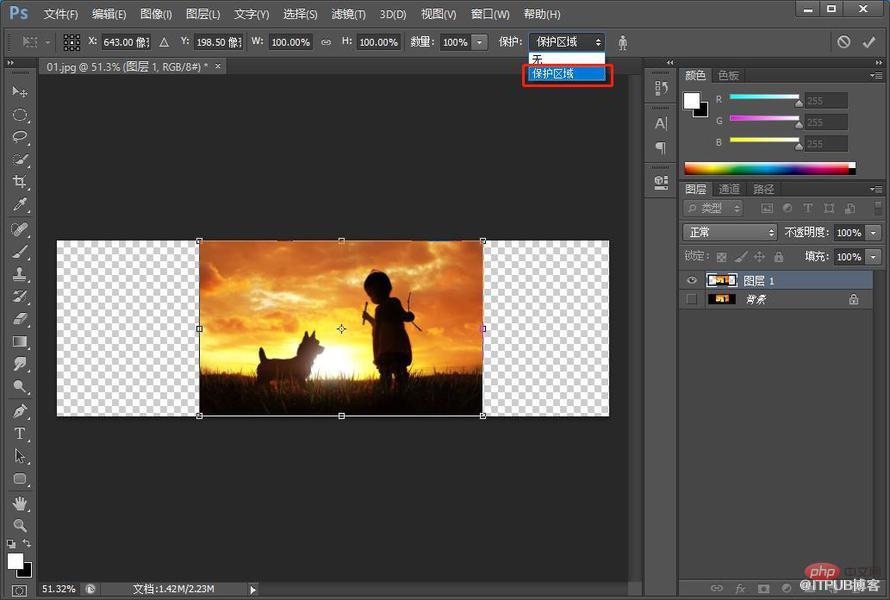Select the Move tool
The height and width of the screenshot is (600, 890).
coord(20,91)
